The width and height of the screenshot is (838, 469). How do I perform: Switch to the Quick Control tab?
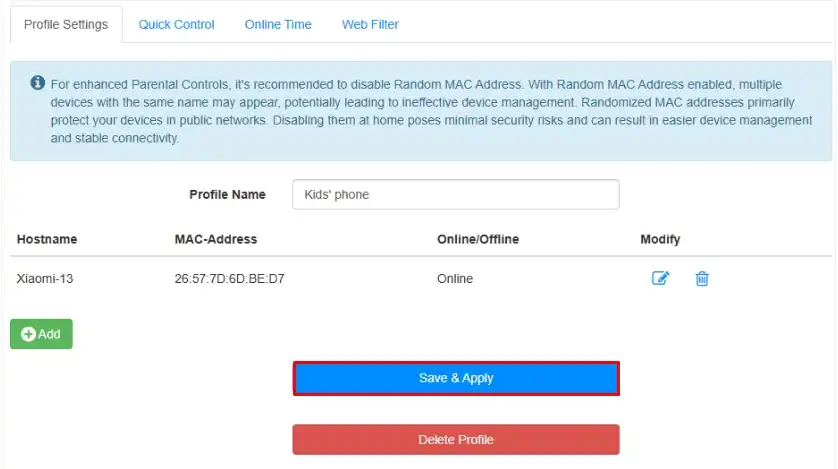click(x=176, y=24)
